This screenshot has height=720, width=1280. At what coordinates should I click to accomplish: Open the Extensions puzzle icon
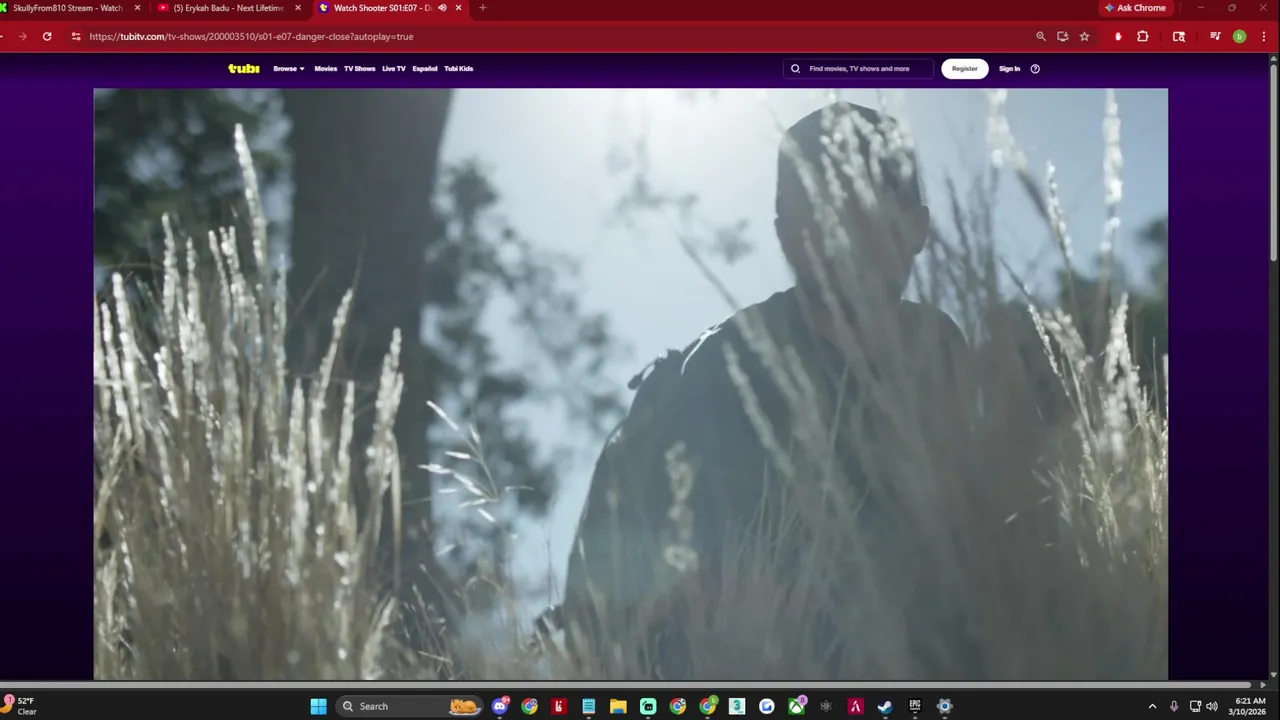pos(1143,36)
